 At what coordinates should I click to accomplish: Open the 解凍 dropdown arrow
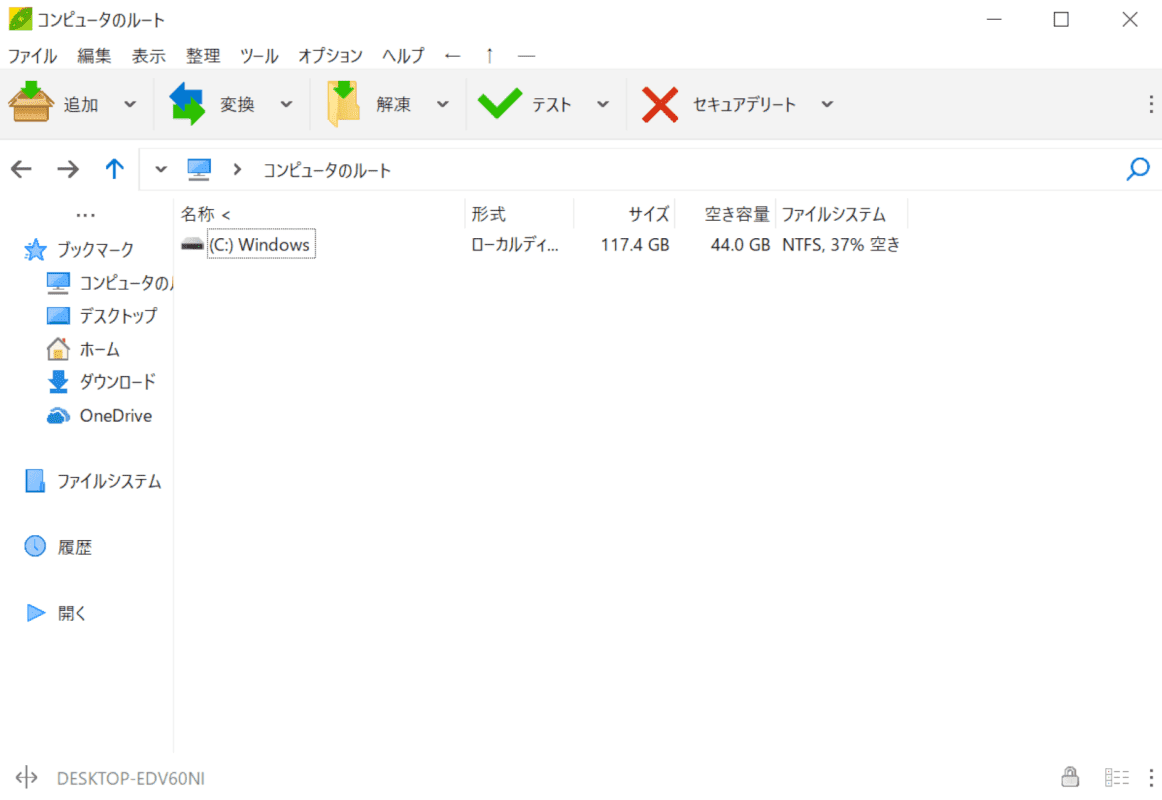442,104
